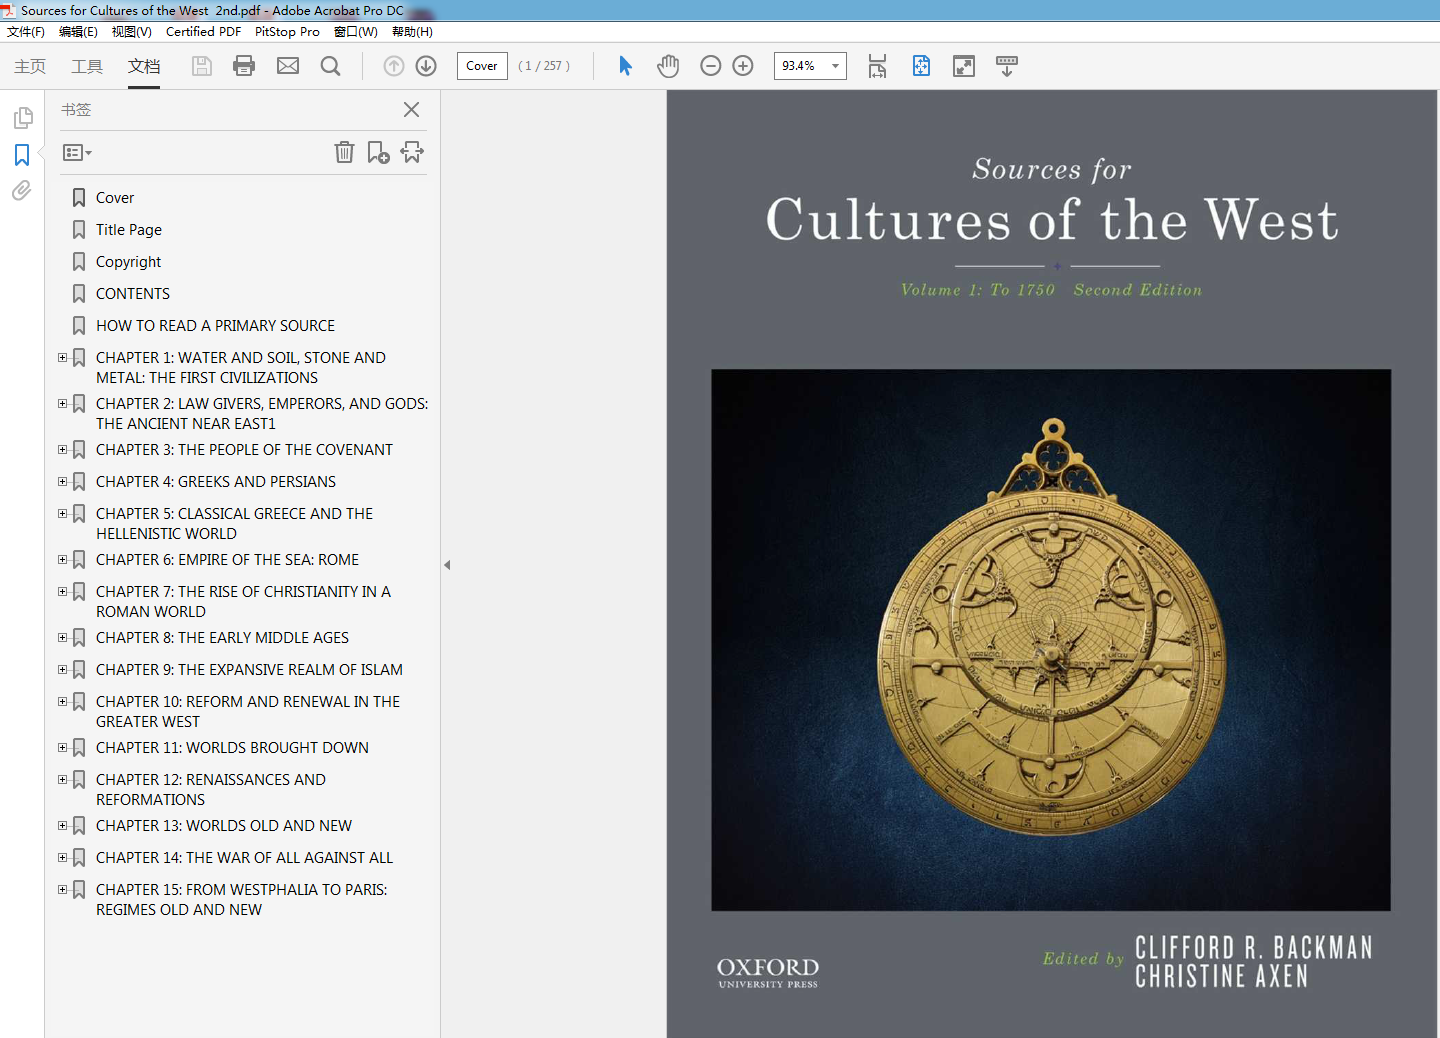
Task: Expand Chapter 9 Realm of Islam
Action: [62, 669]
